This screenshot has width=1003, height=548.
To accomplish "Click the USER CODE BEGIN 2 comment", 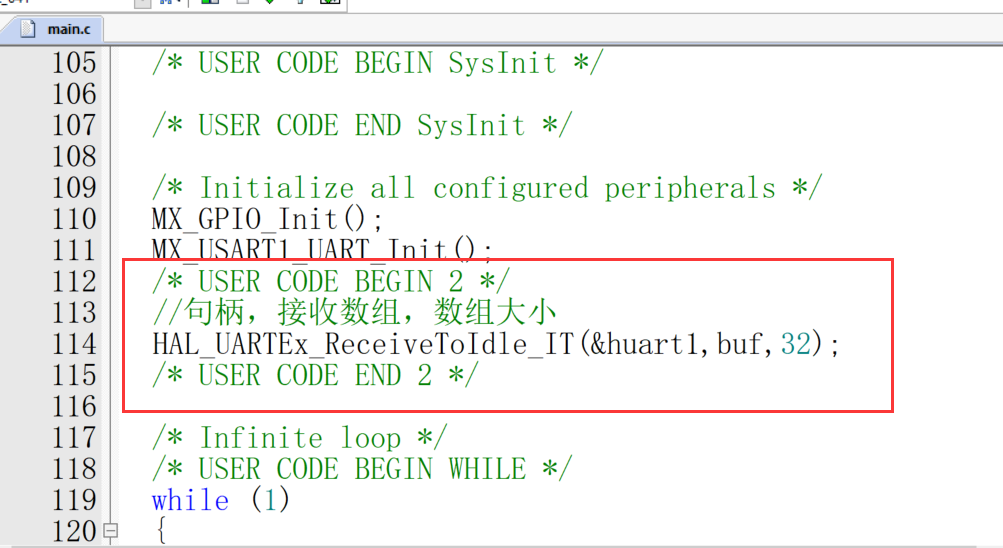I will 331,282.
